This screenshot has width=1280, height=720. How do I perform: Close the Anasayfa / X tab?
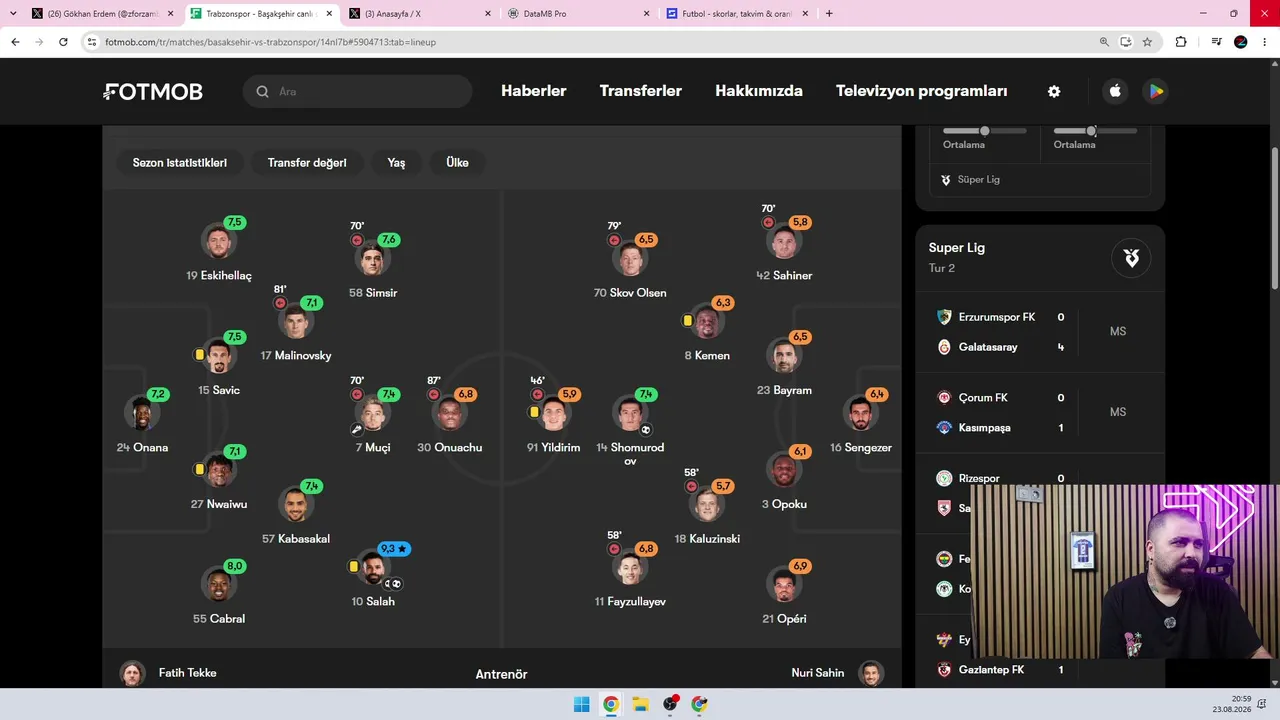pos(487,14)
